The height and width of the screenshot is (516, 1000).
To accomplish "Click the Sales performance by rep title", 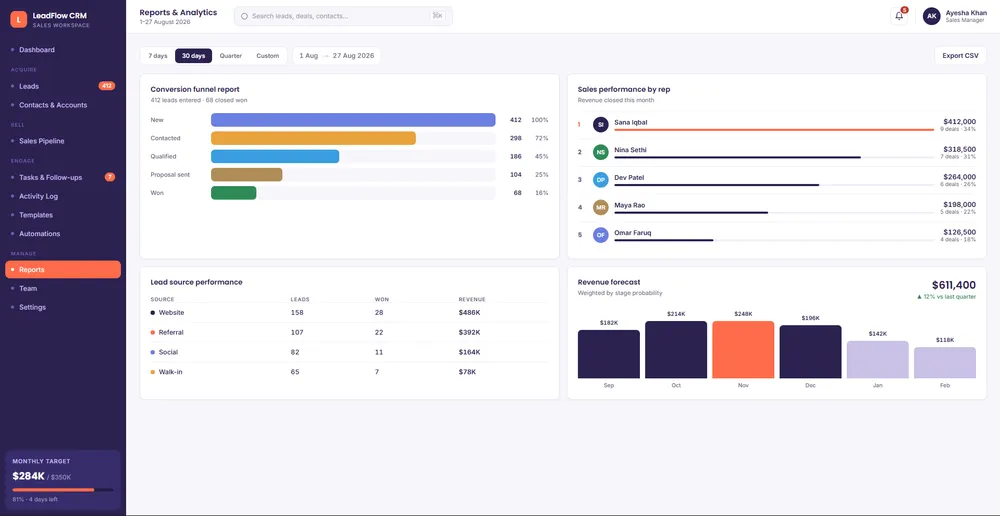I will 624,89.
